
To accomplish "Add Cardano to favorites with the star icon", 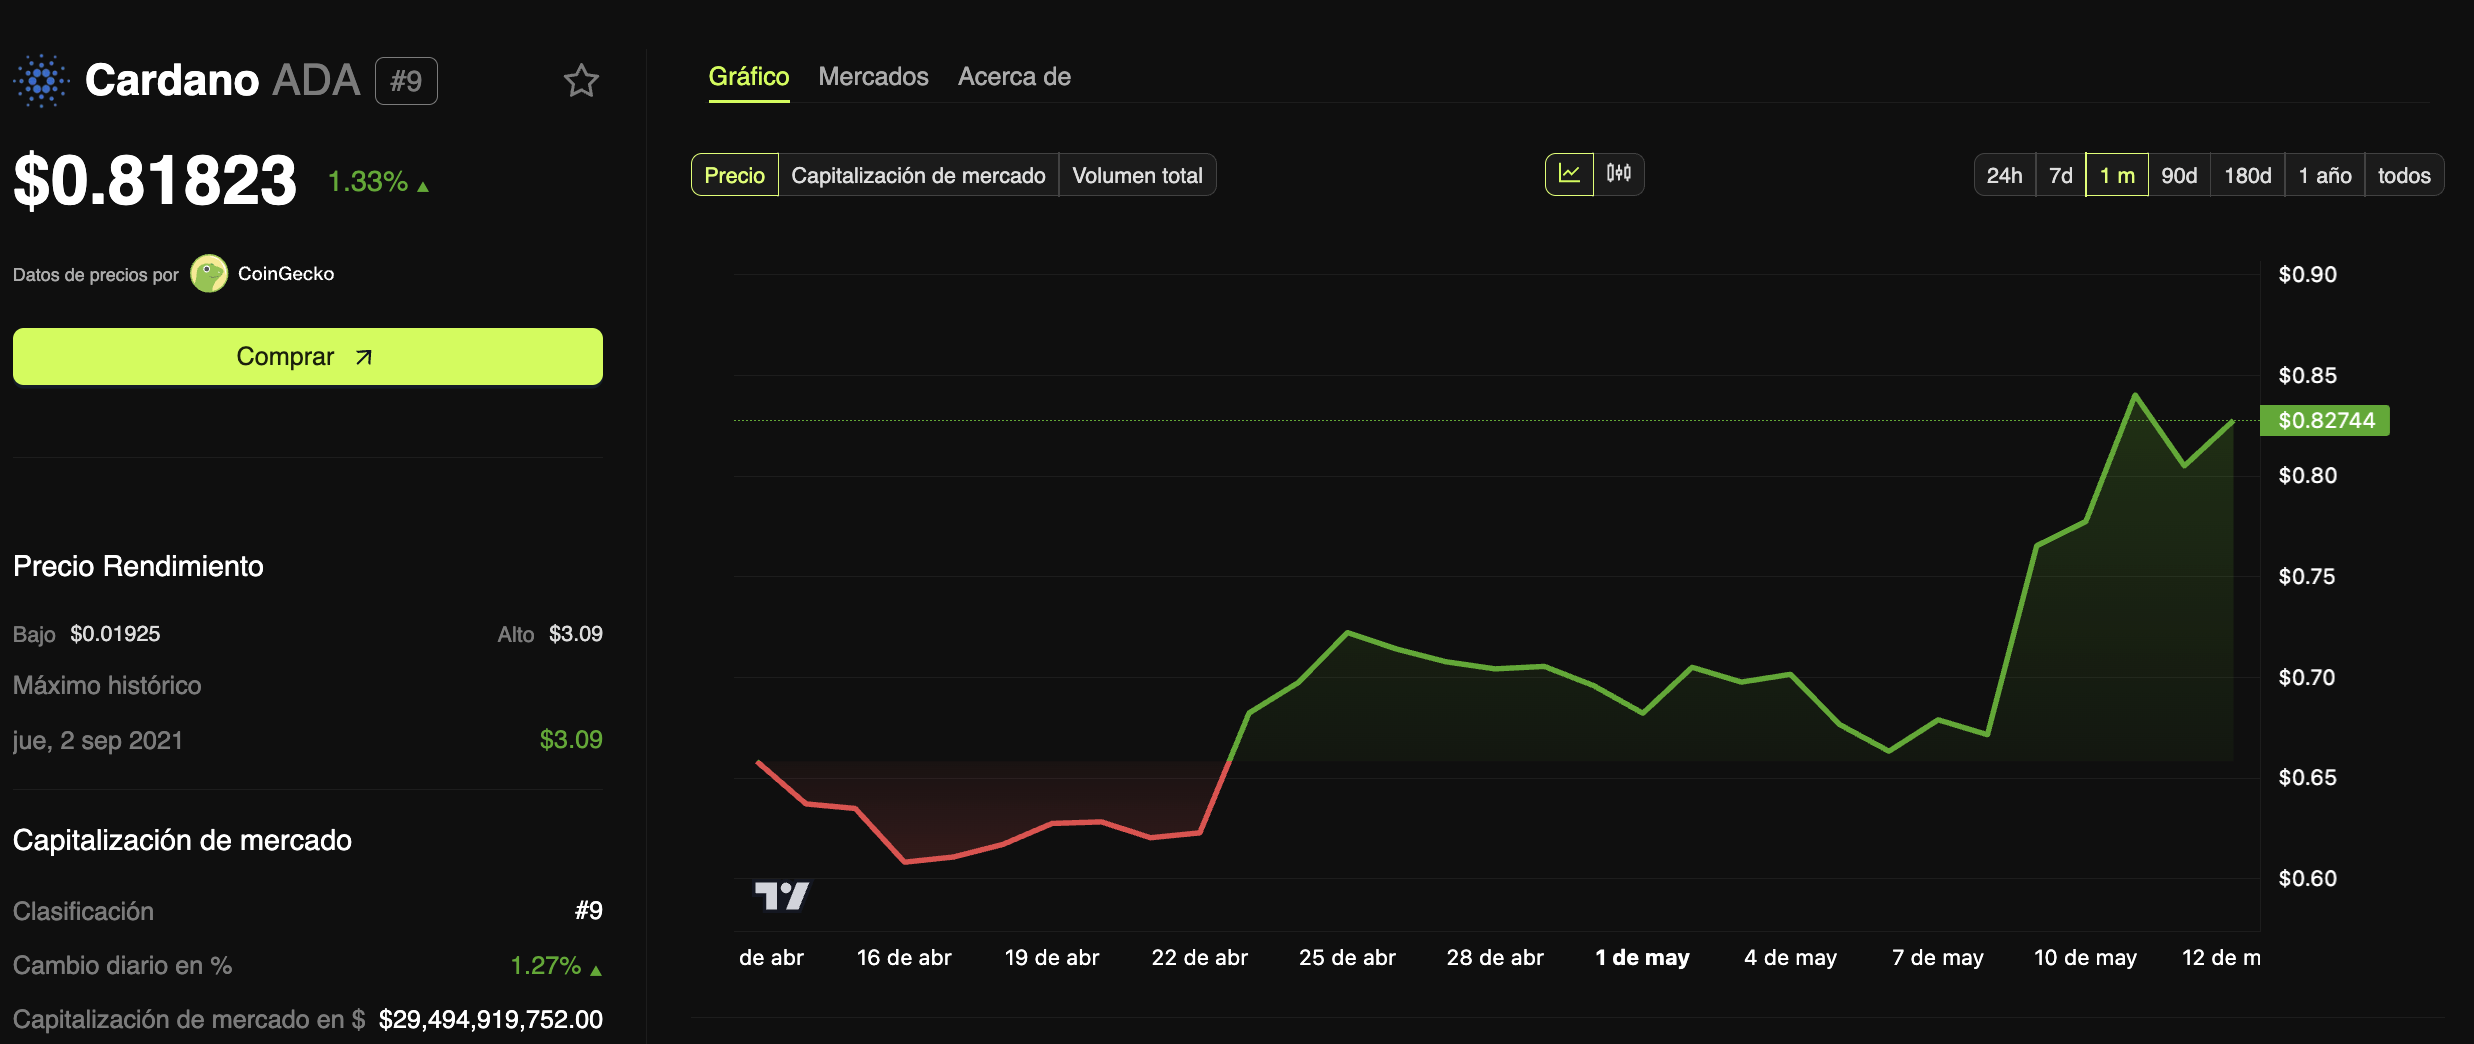I will (x=581, y=81).
